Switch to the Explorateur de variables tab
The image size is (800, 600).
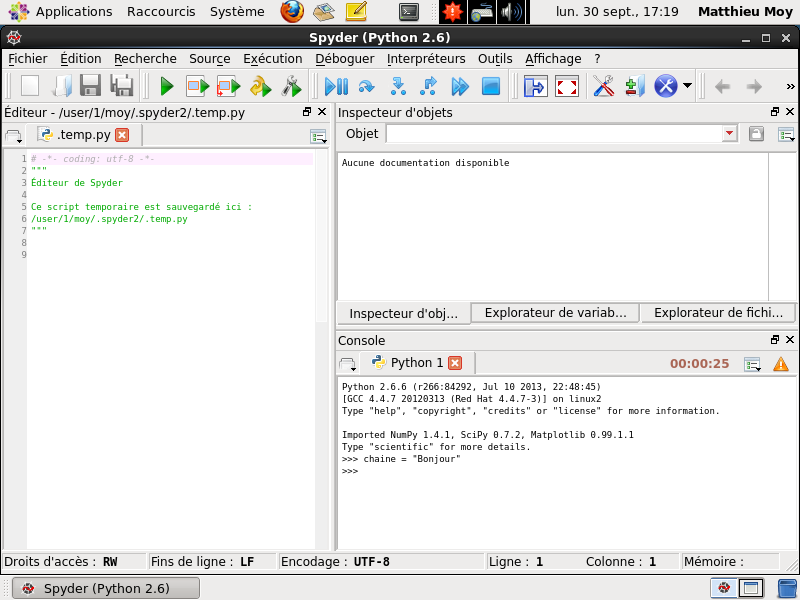[555, 313]
